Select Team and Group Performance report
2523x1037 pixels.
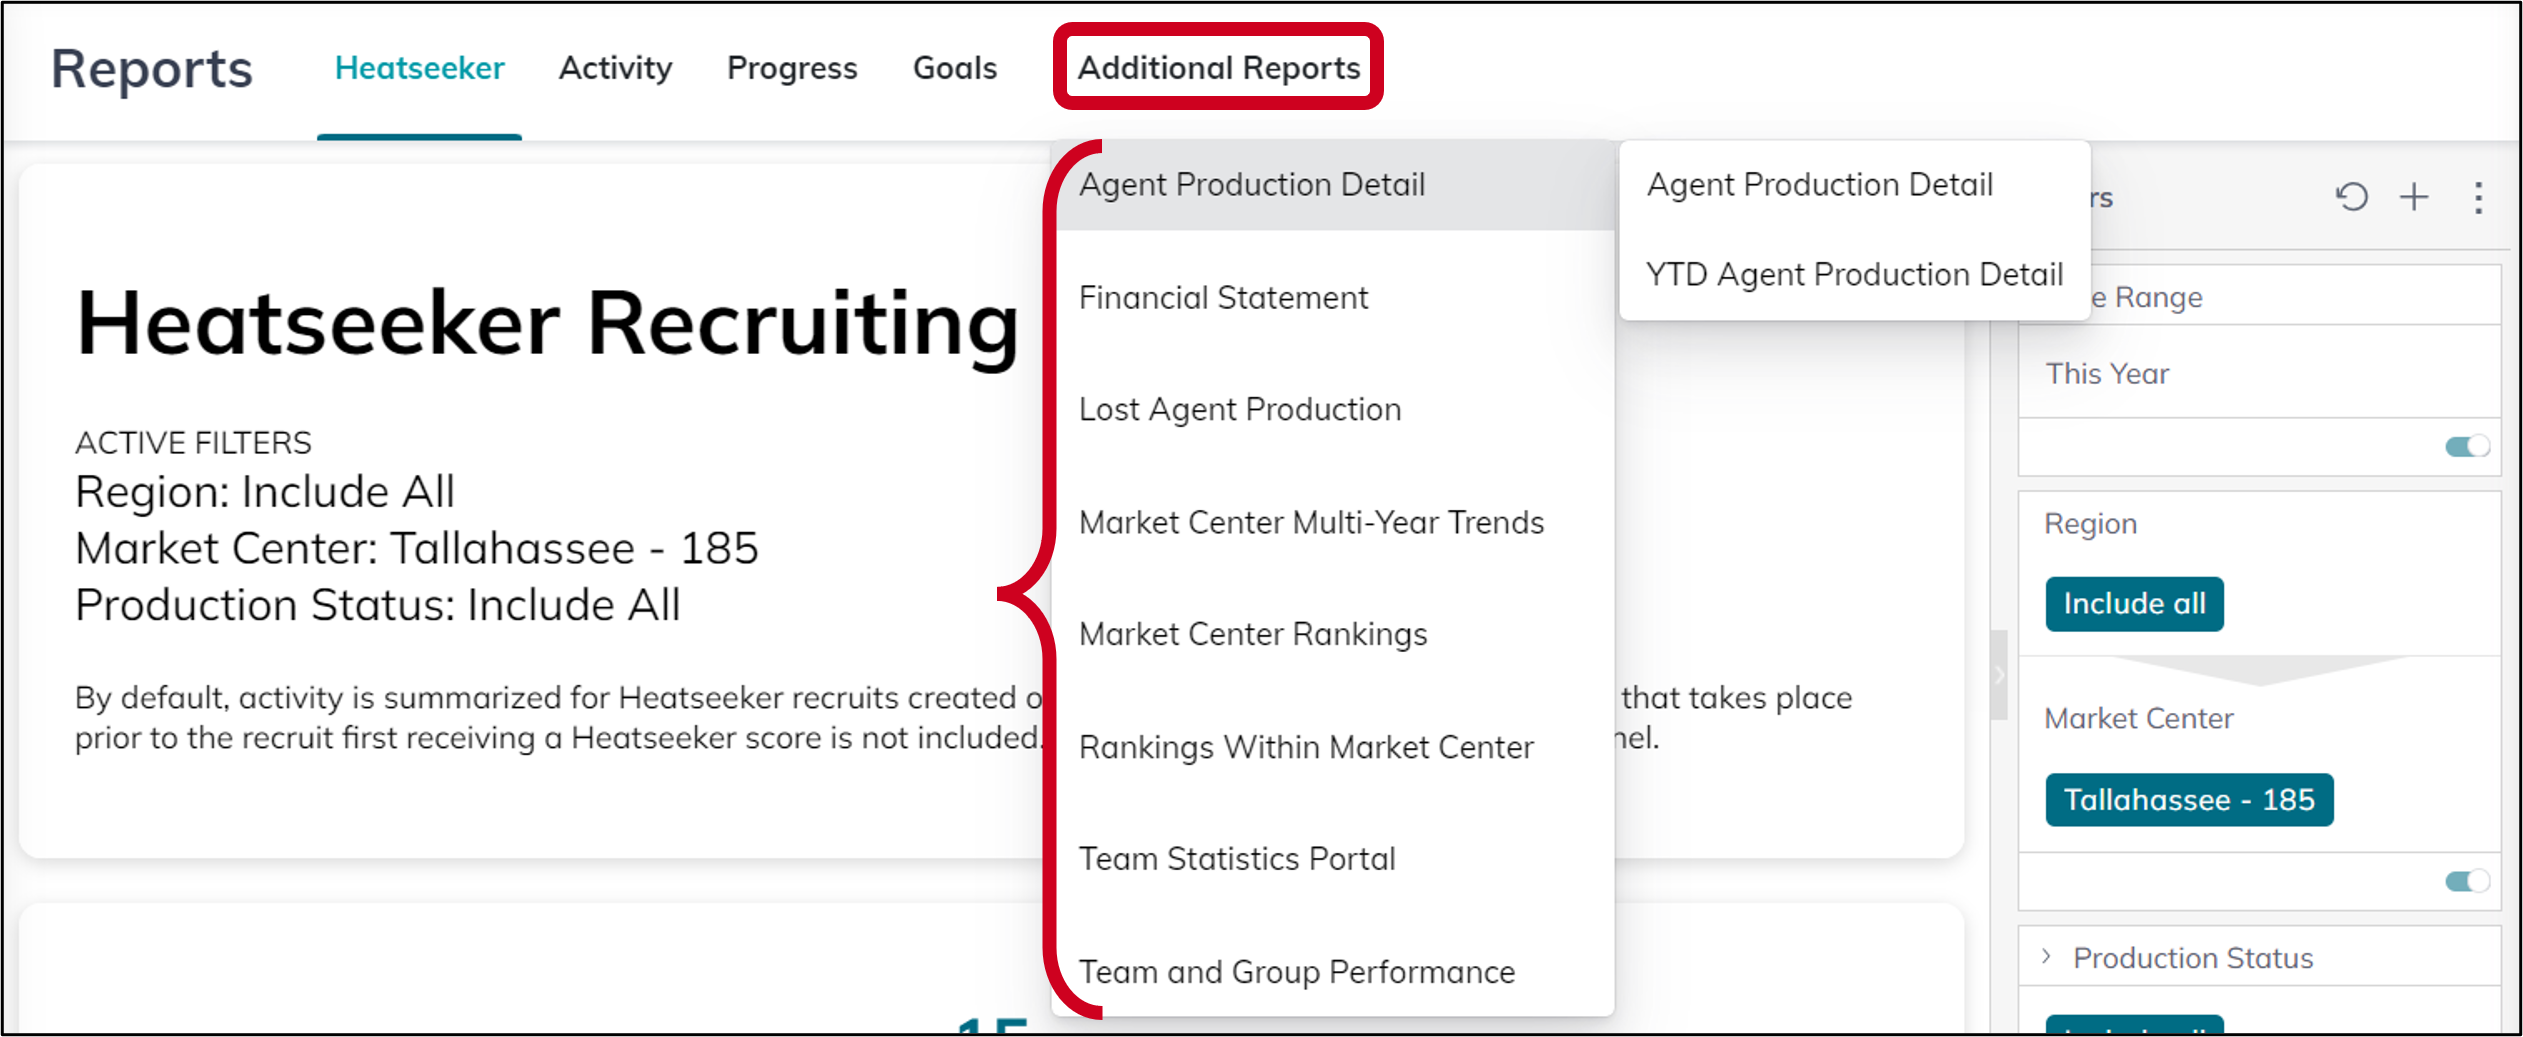click(x=1296, y=970)
